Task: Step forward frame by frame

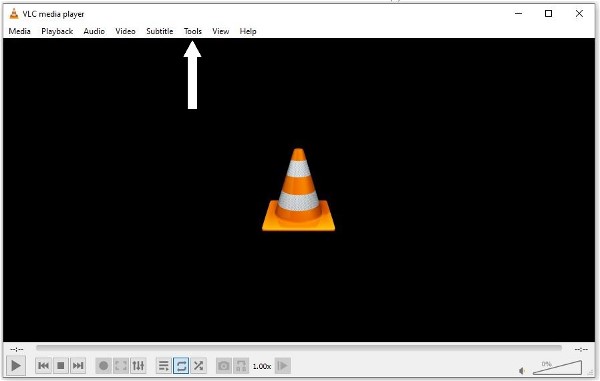Action: tap(283, 366)
